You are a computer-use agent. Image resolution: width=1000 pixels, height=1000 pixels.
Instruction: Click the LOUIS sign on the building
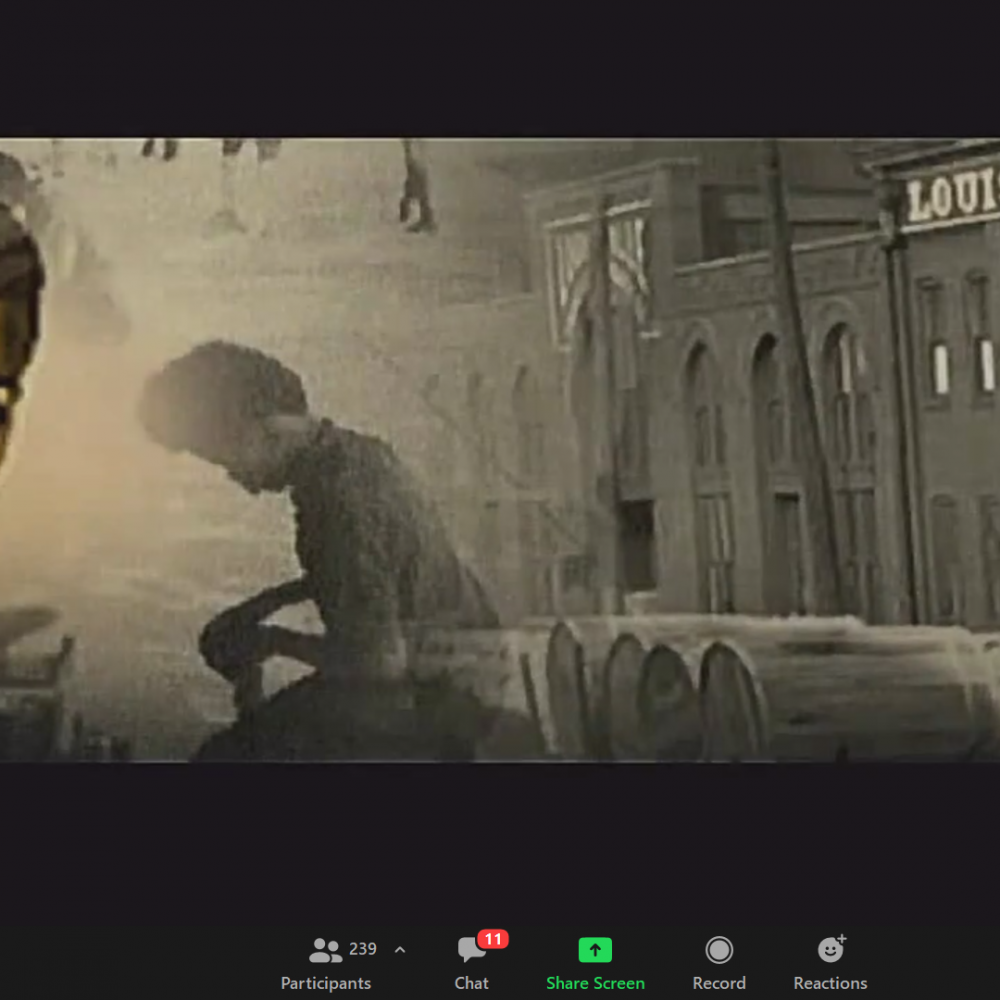click(951, 197)
